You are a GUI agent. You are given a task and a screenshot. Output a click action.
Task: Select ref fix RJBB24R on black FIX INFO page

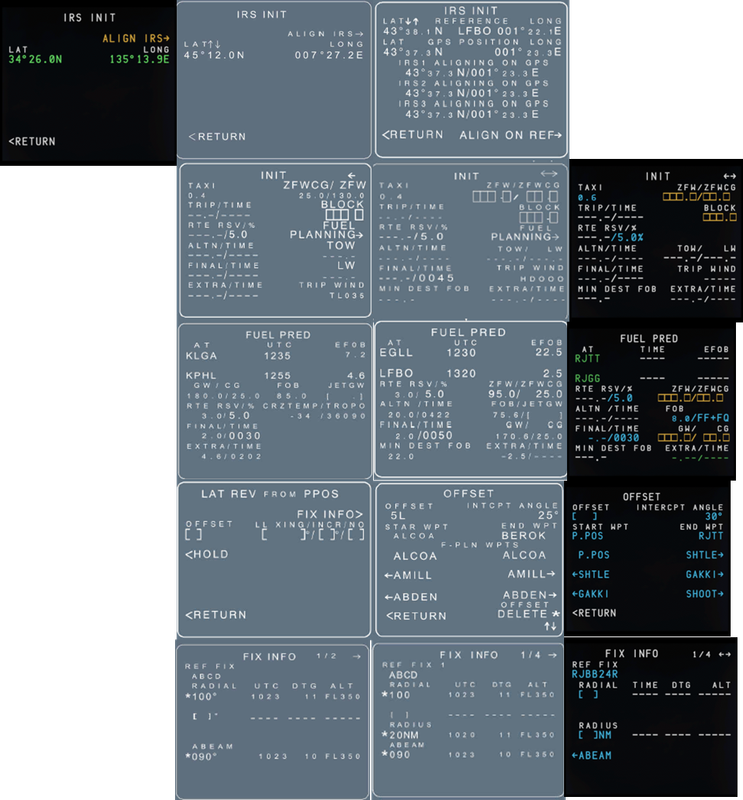(x=595, y=674)
